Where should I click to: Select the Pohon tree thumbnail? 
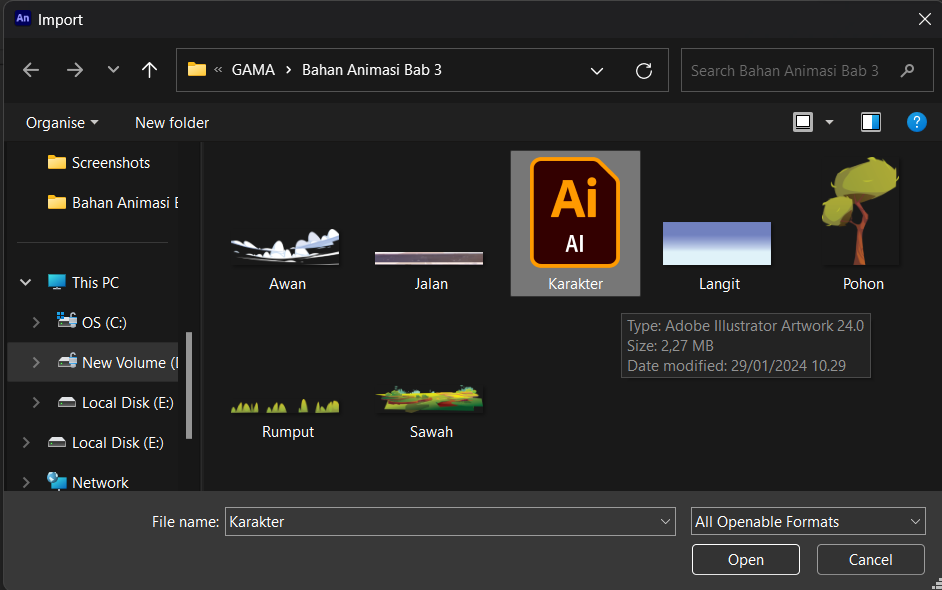point(861,211)
